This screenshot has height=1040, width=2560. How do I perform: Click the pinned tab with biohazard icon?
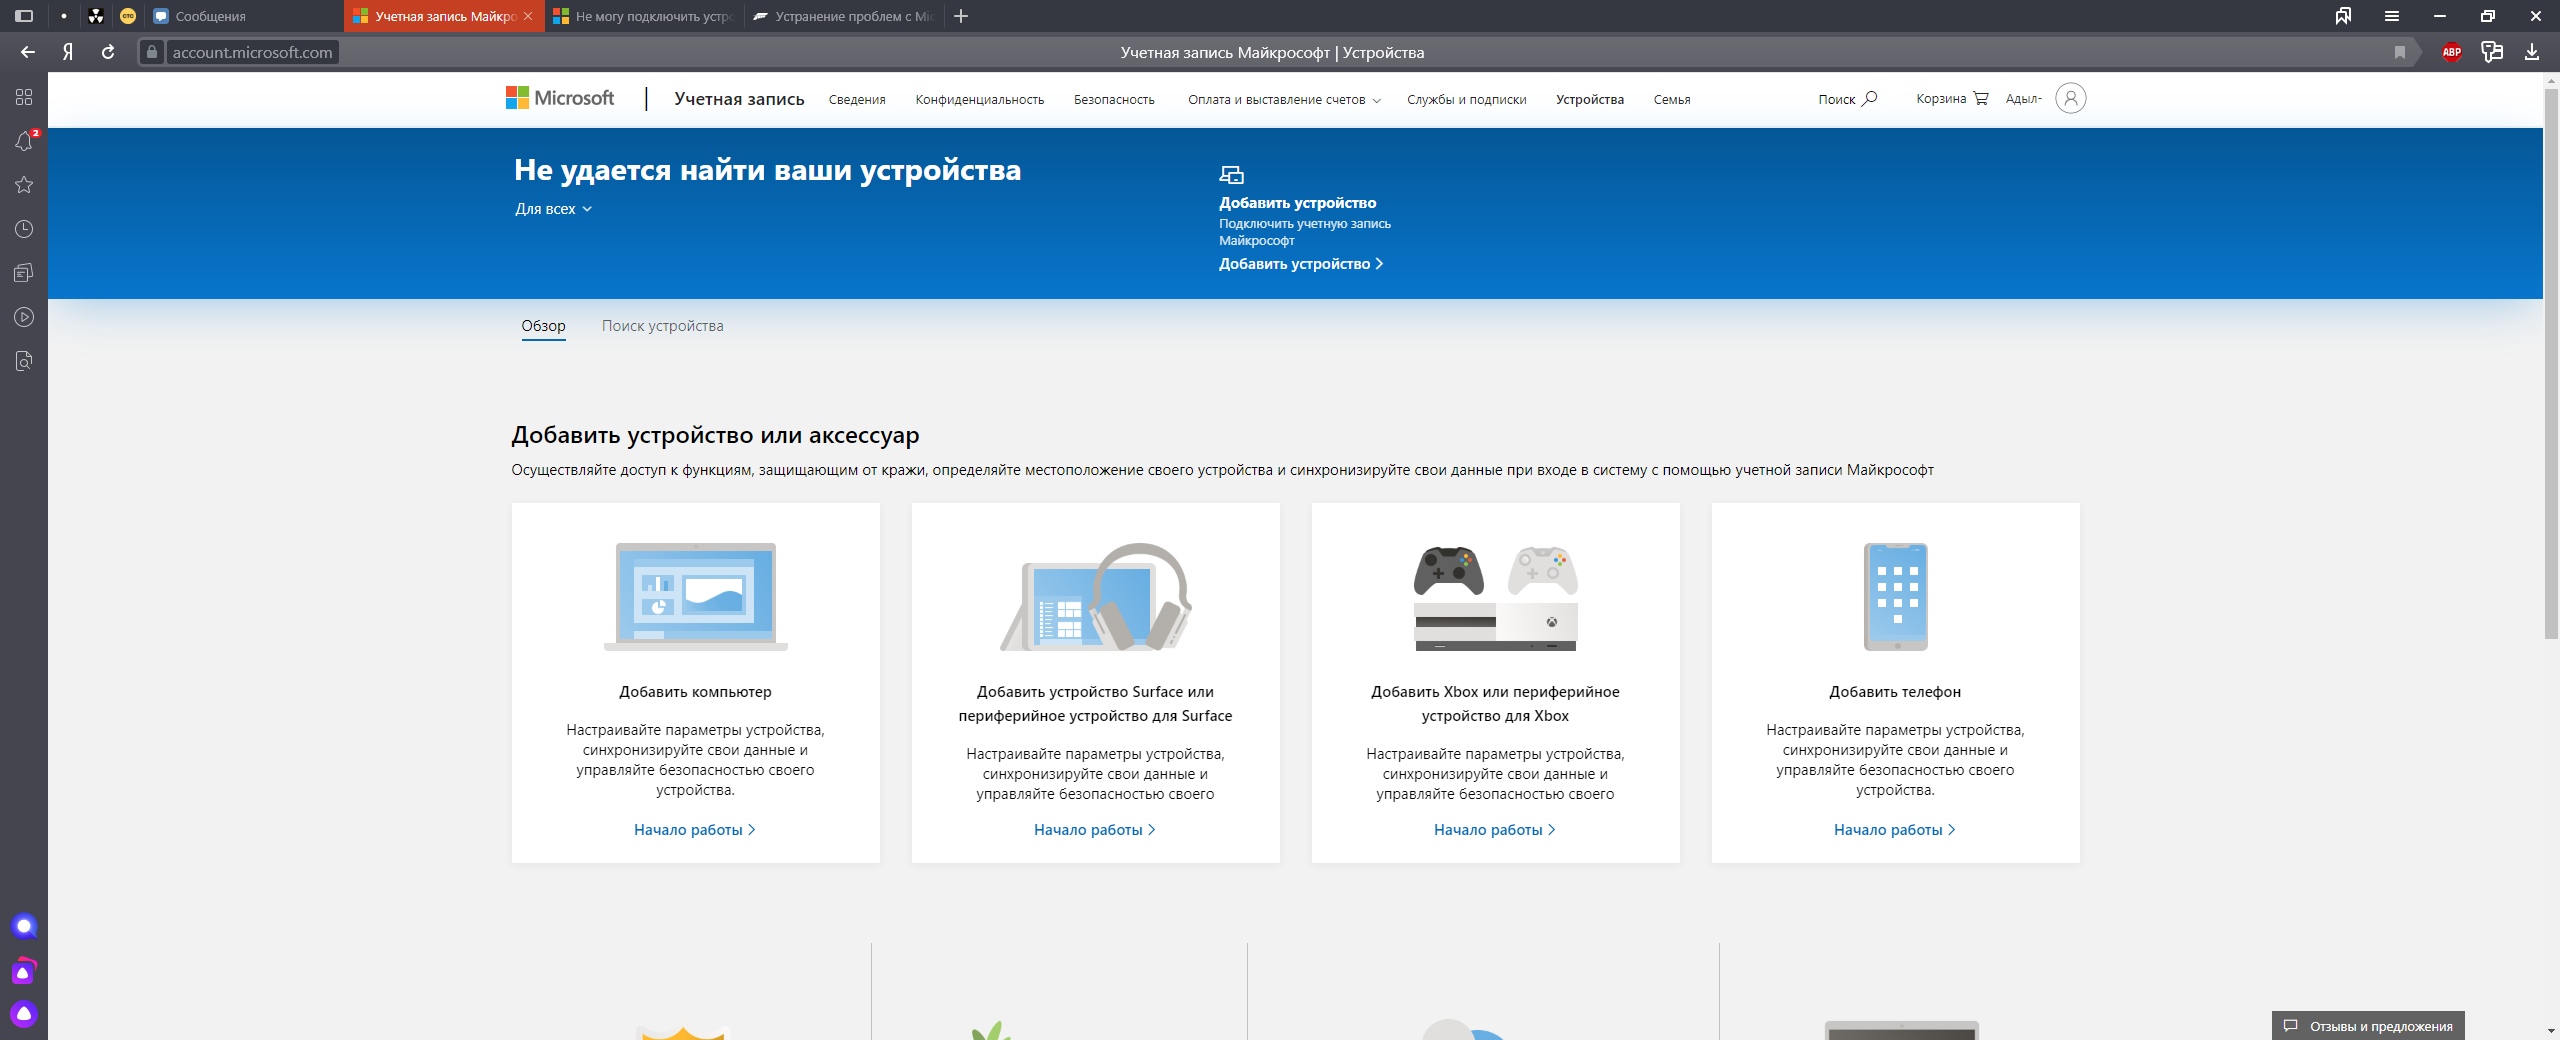[96, 16]
